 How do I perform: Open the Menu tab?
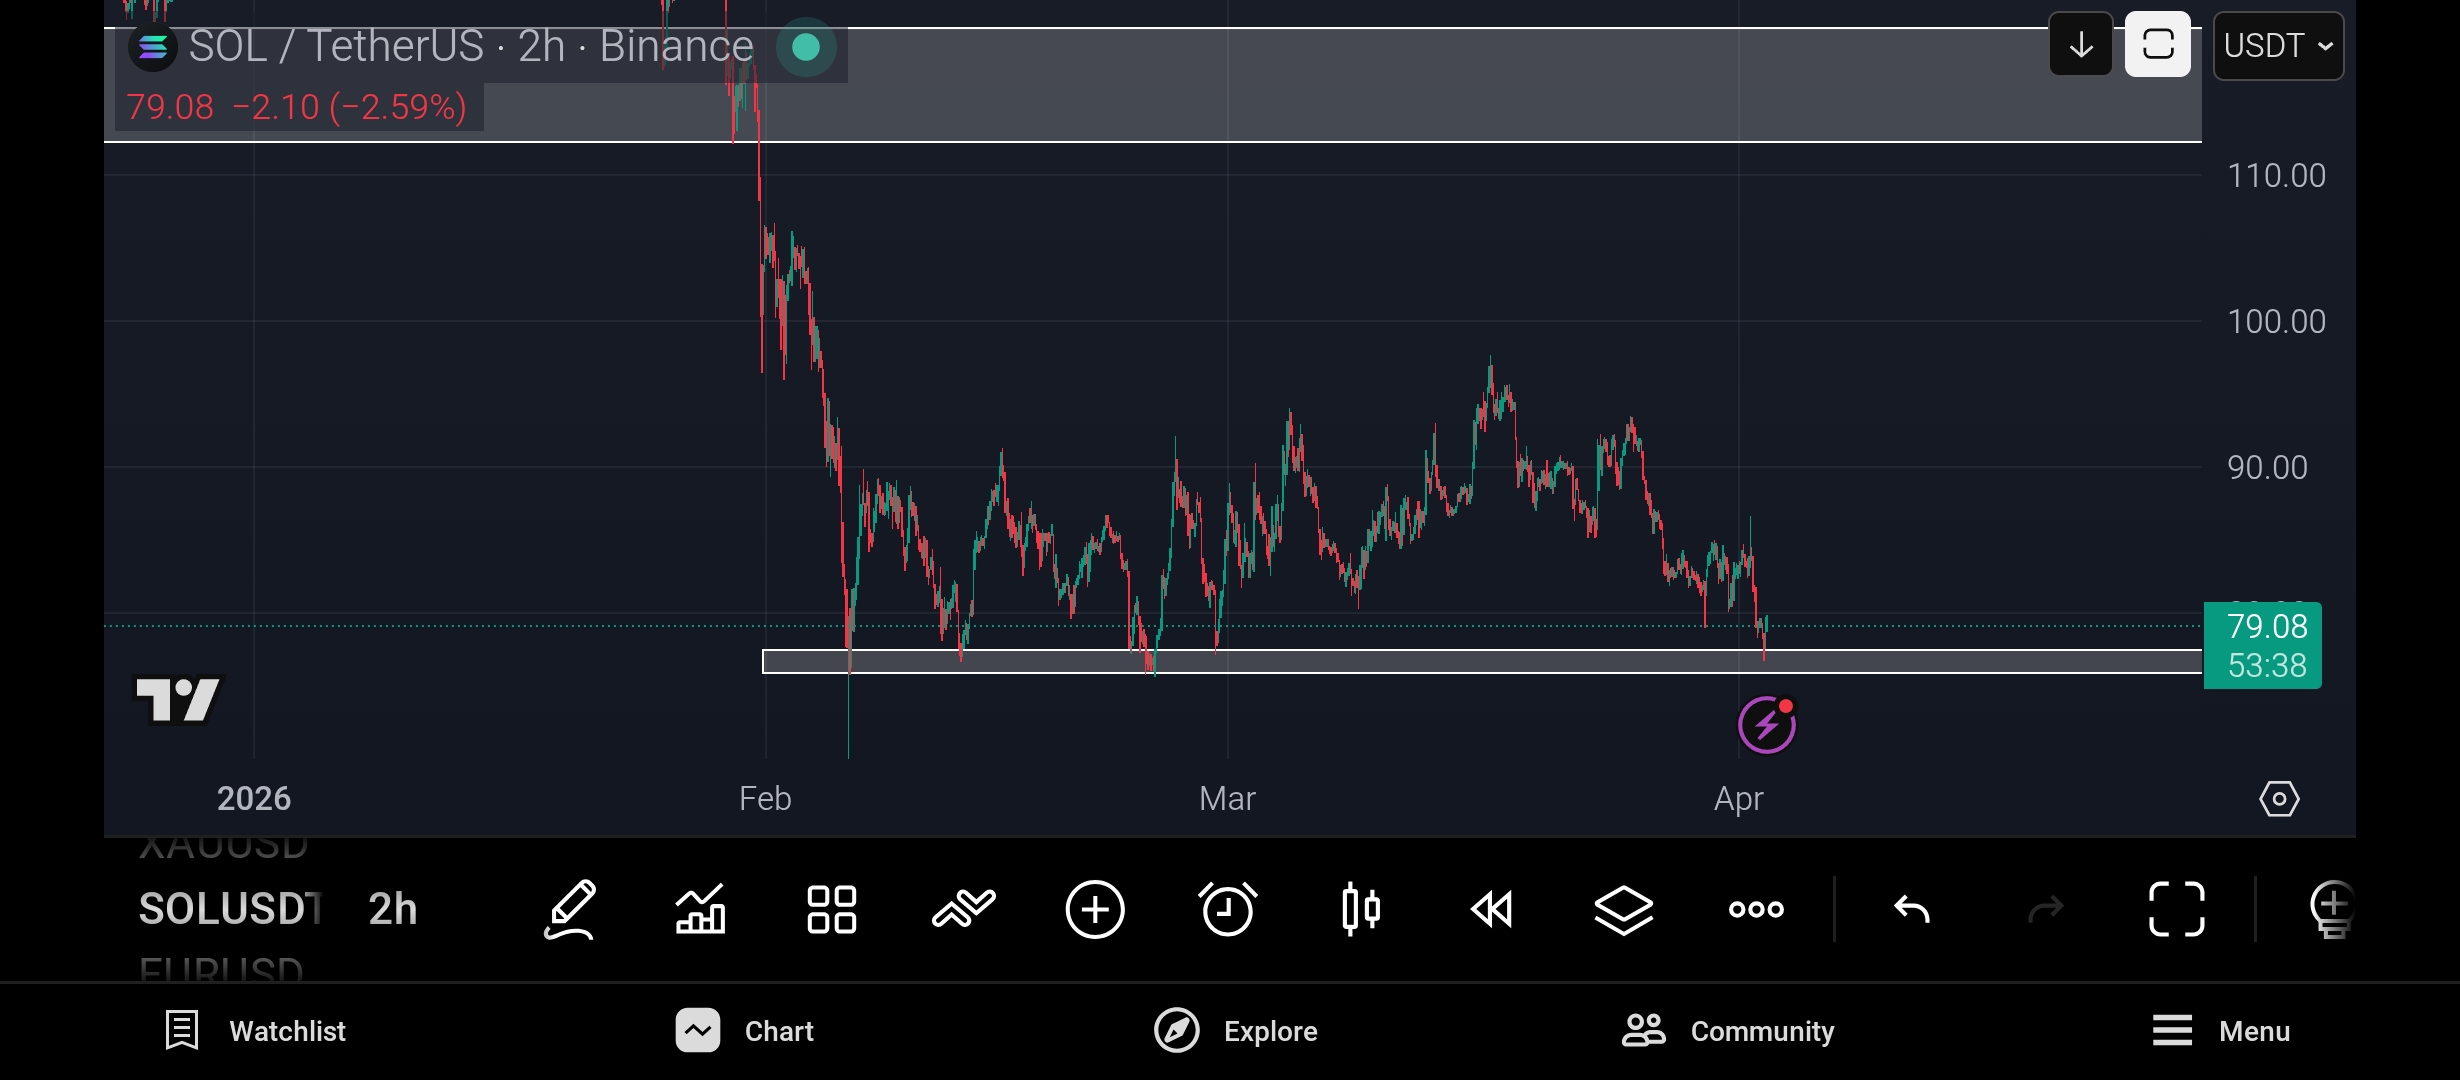(2221, 1031)
